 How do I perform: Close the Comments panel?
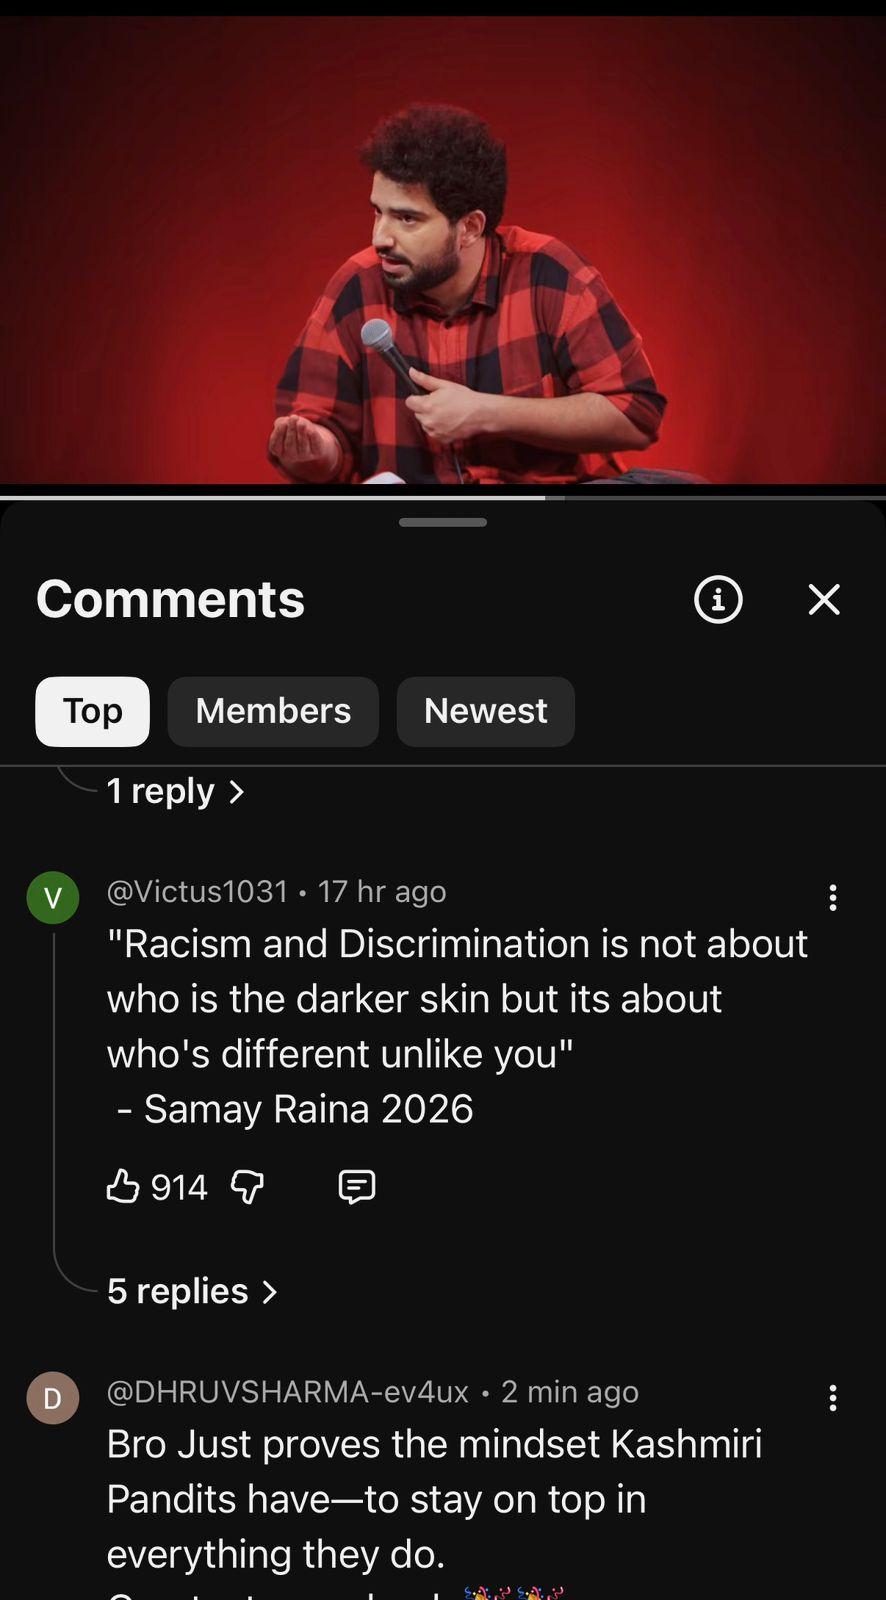click(824, 599)
